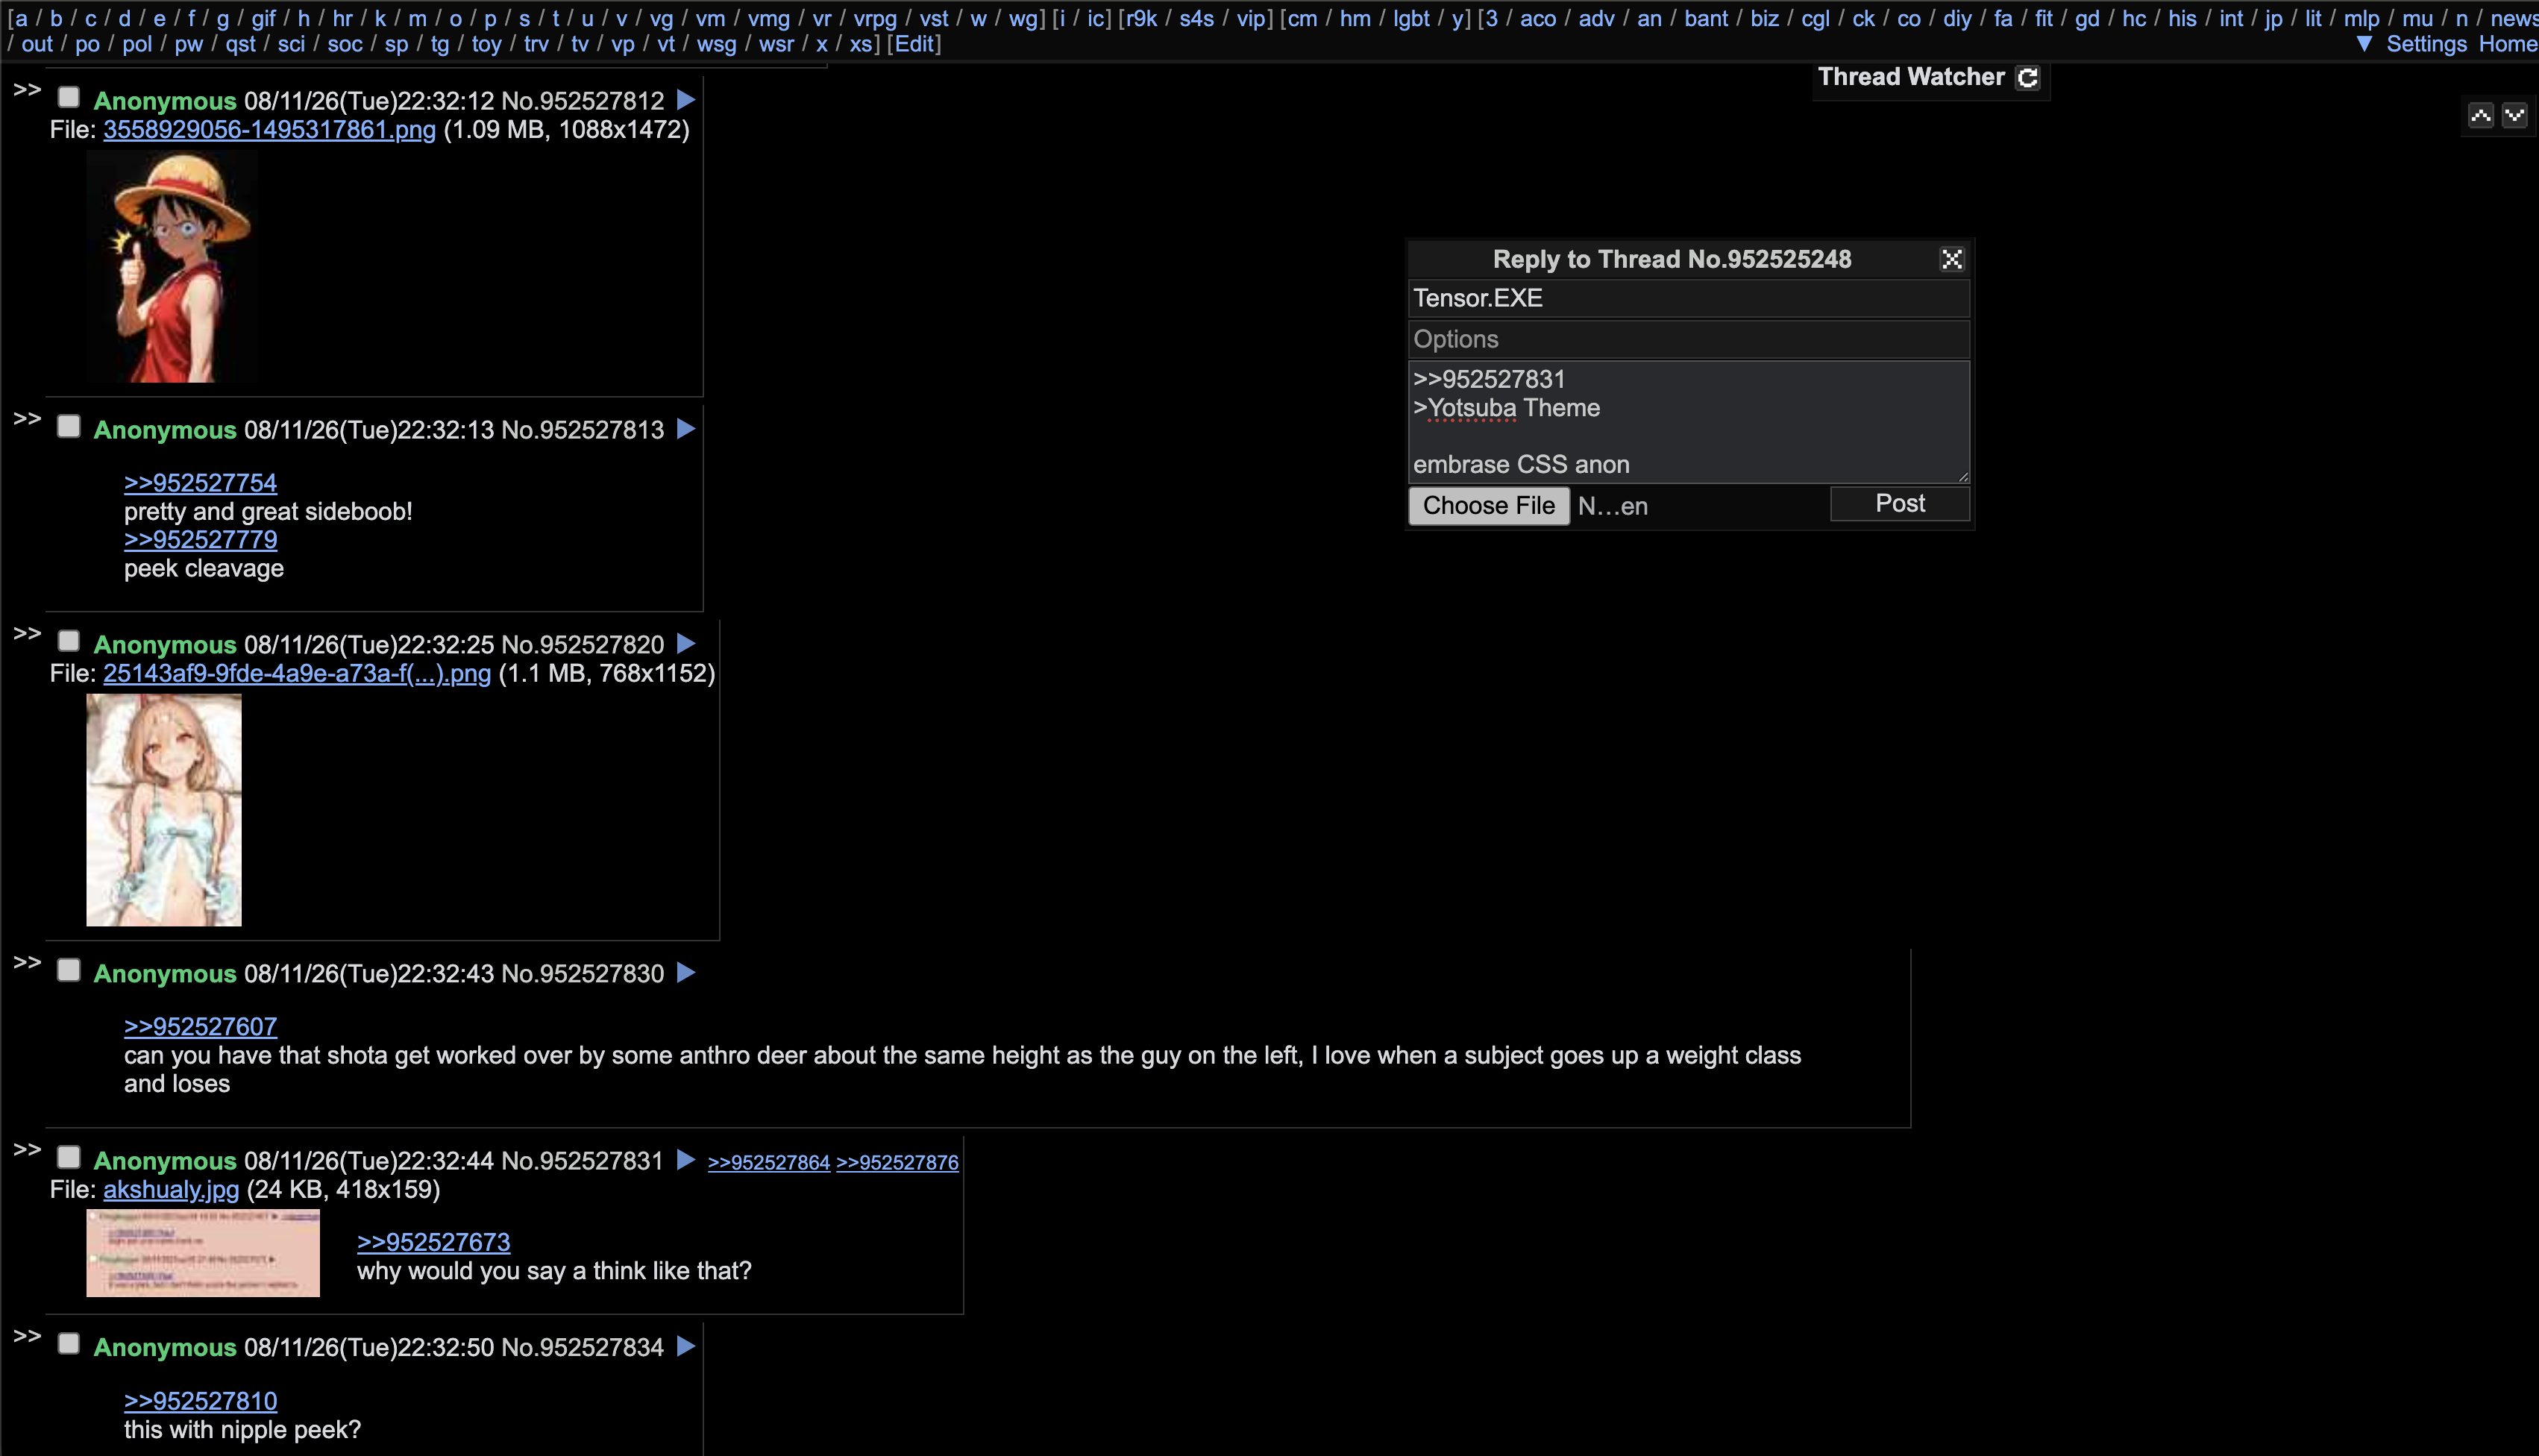Hide post No.952527812 with its >> button
Screen dimensions: 2539x1456
click(27, 90)
